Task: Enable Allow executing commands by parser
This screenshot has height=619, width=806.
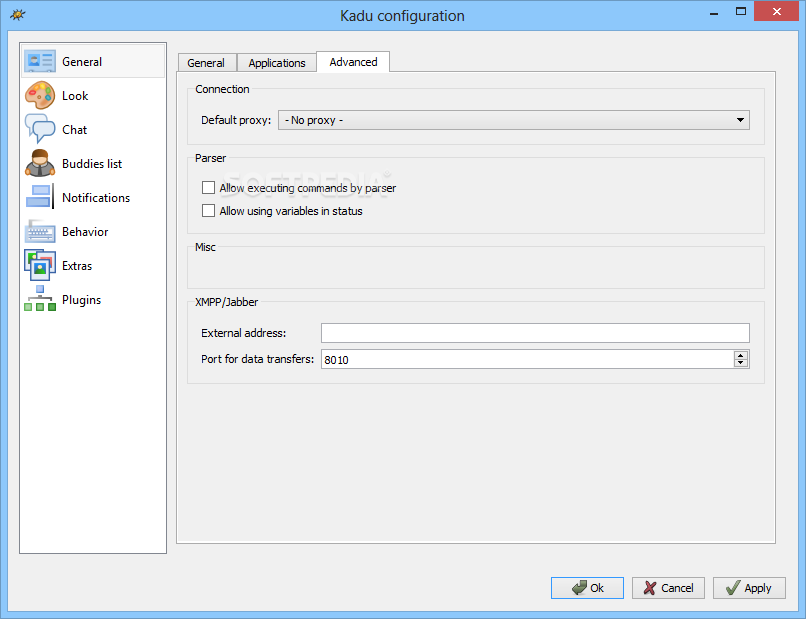Action: (208, 188)
